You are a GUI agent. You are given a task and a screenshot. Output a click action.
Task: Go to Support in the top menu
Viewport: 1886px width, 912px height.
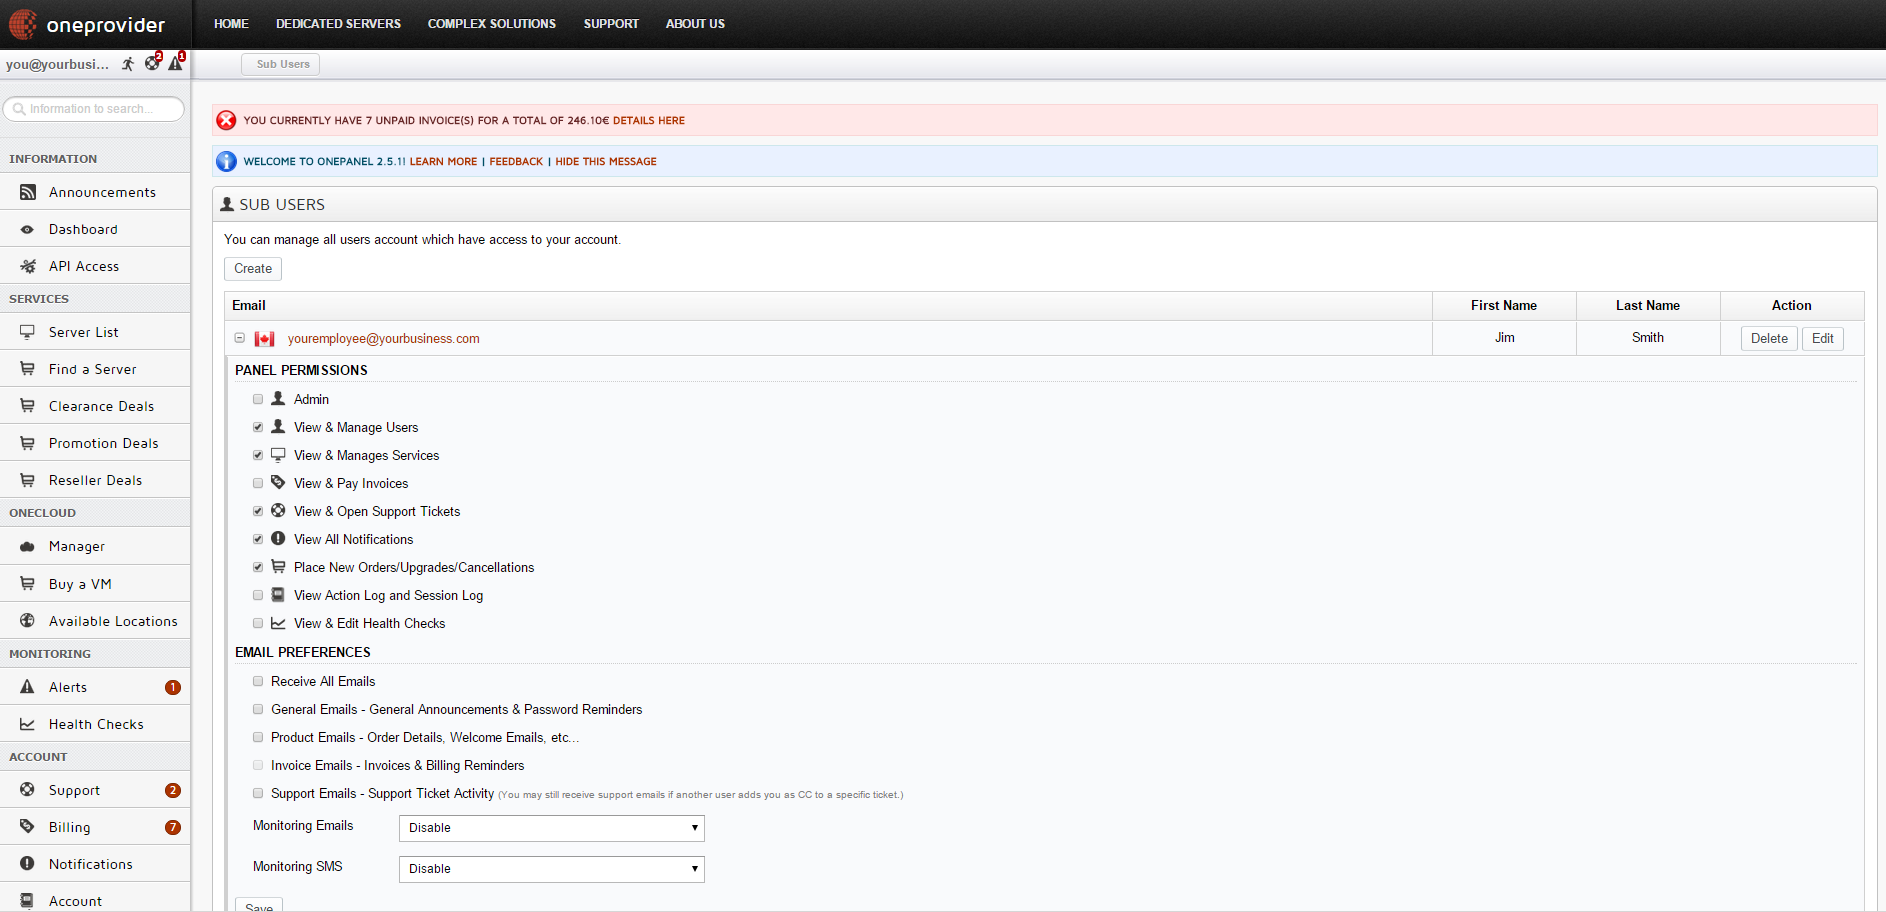611,24
